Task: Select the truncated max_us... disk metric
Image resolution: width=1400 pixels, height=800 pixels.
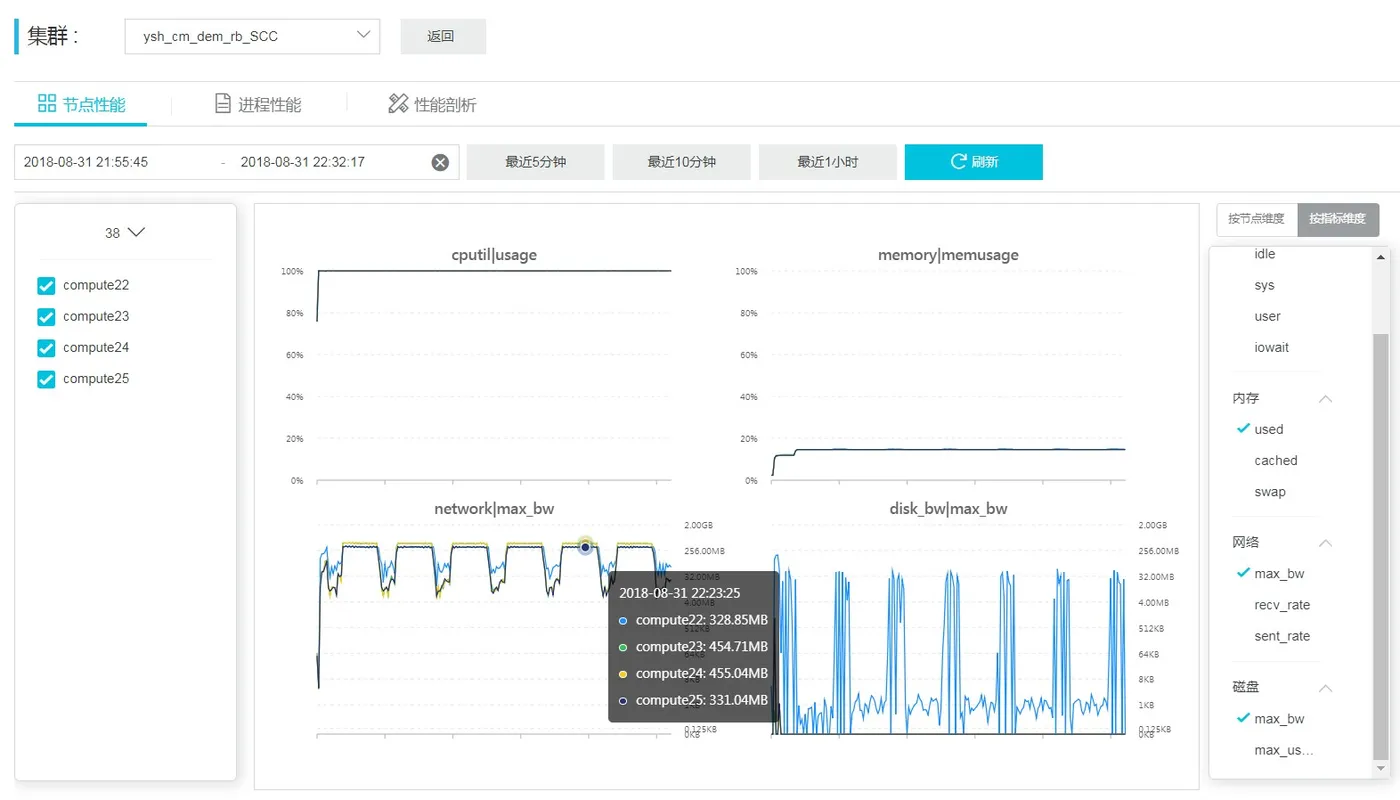Action: coord(1283,749)
